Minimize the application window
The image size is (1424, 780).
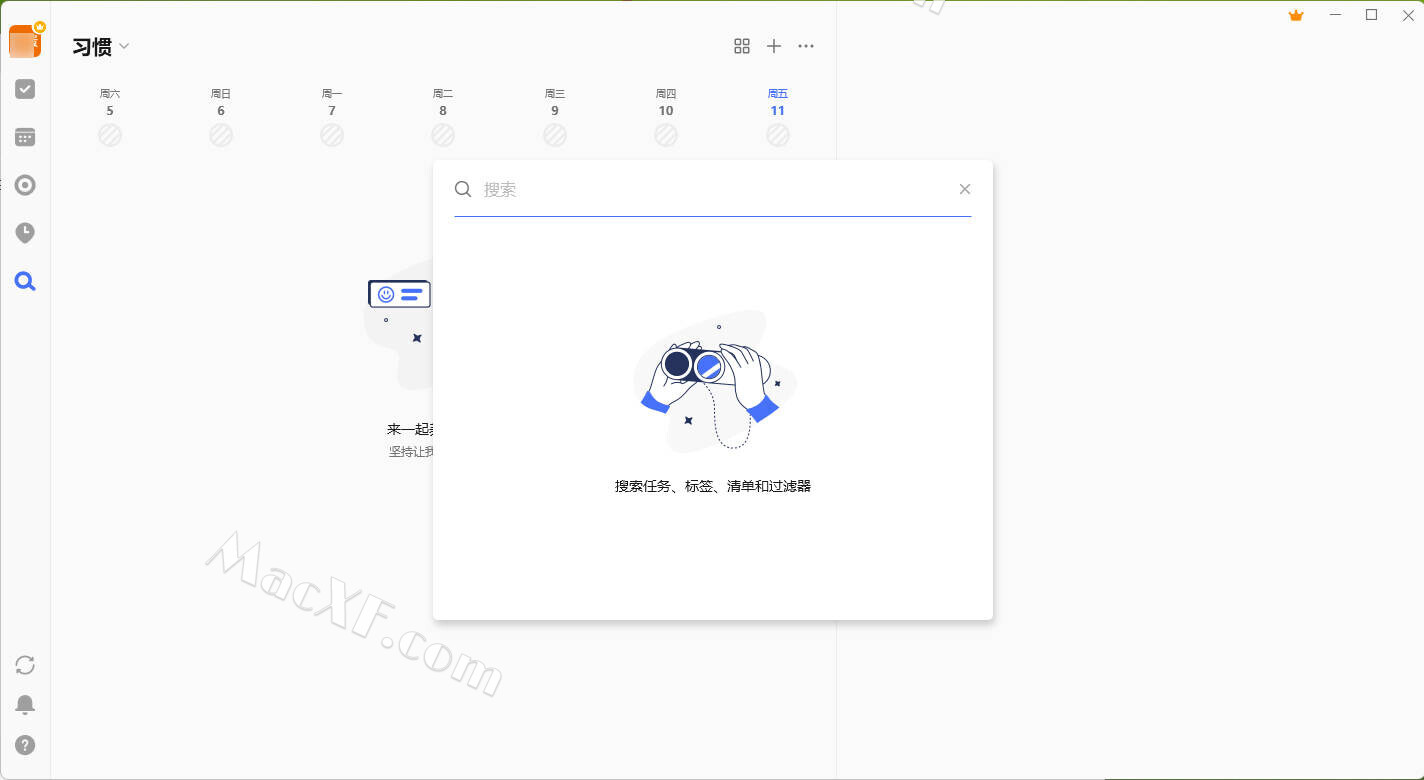[1335, 15]
